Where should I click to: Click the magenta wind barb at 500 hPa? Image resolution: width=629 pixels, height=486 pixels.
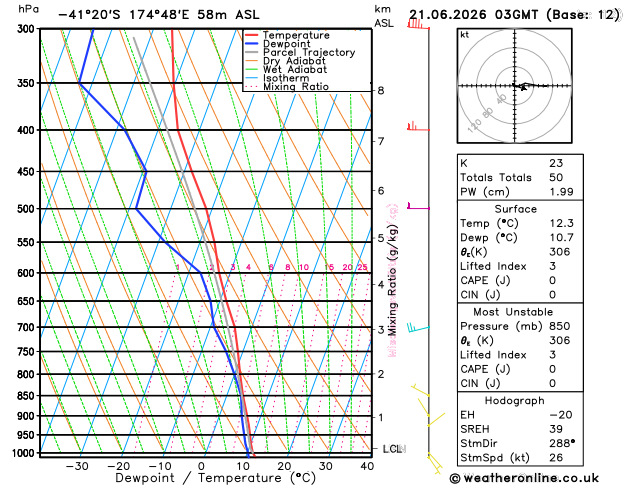click(418, 206)
